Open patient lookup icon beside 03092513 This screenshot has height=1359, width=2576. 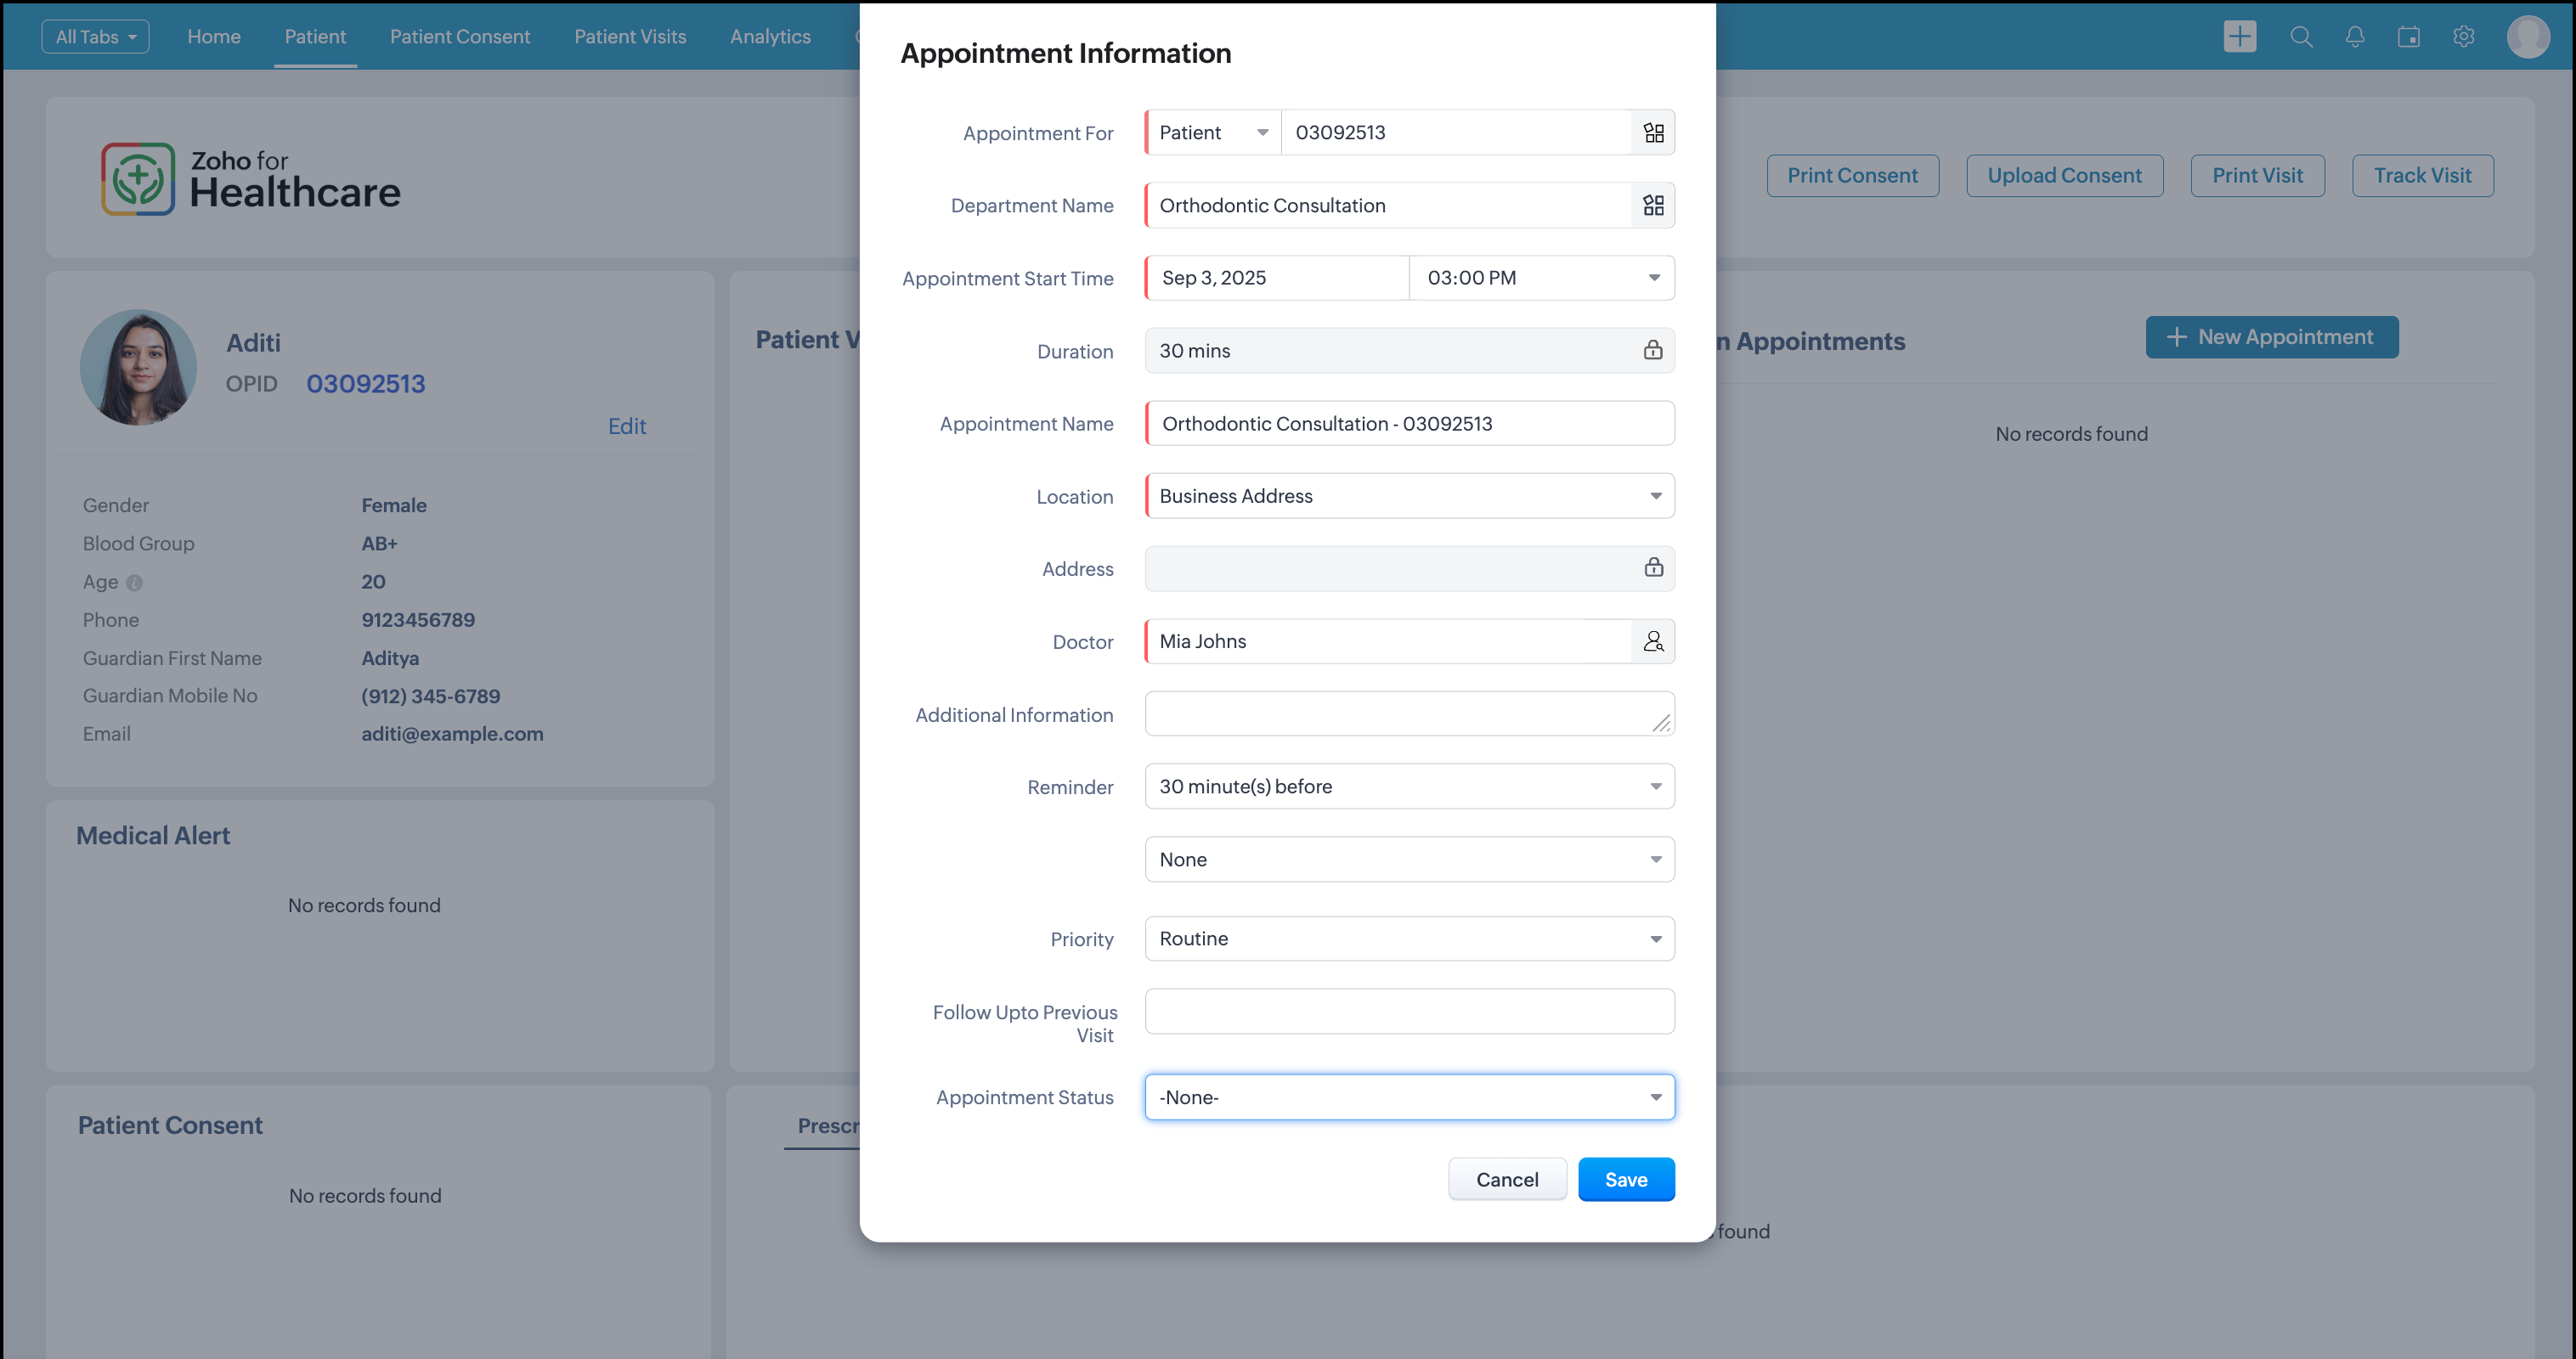[1653, 133]
